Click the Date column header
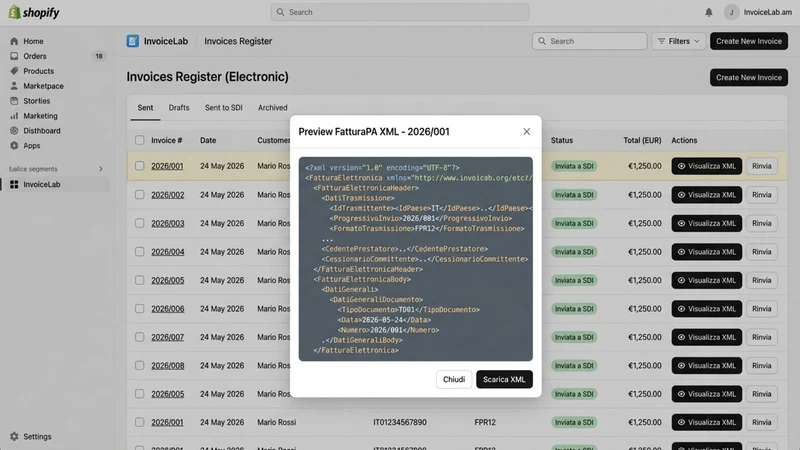This screenshot has width=800, height=450. click(x=208, y=140)
